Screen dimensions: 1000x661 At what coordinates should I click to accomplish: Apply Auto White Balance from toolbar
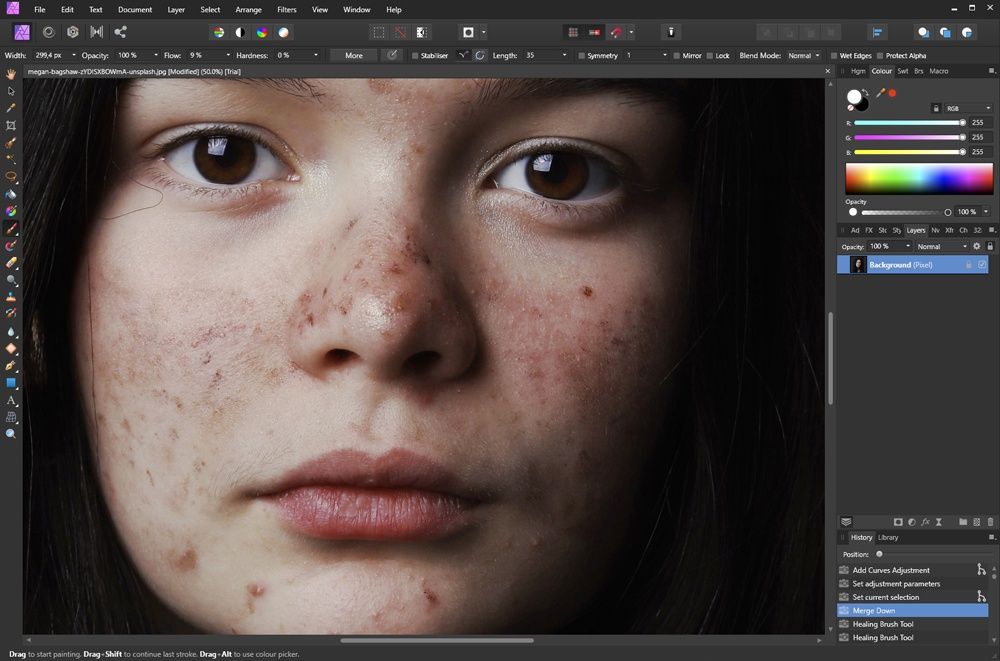click(x=283, y=32)
